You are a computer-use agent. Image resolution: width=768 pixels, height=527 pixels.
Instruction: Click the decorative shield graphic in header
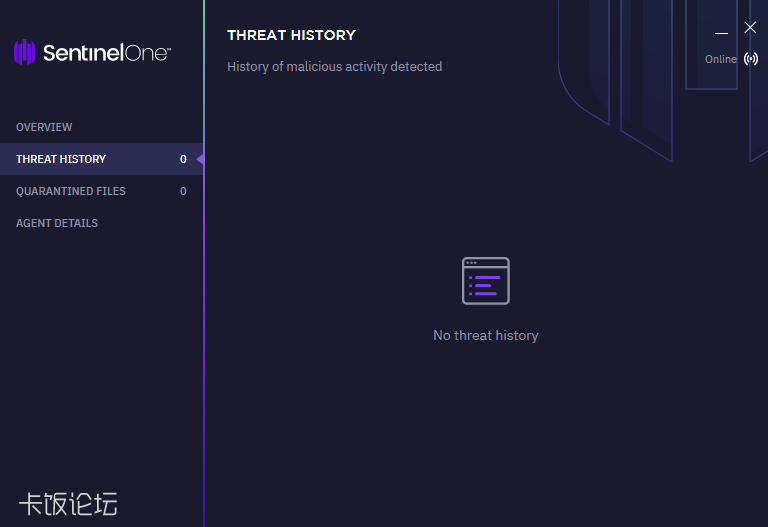[x=645, y=80]
